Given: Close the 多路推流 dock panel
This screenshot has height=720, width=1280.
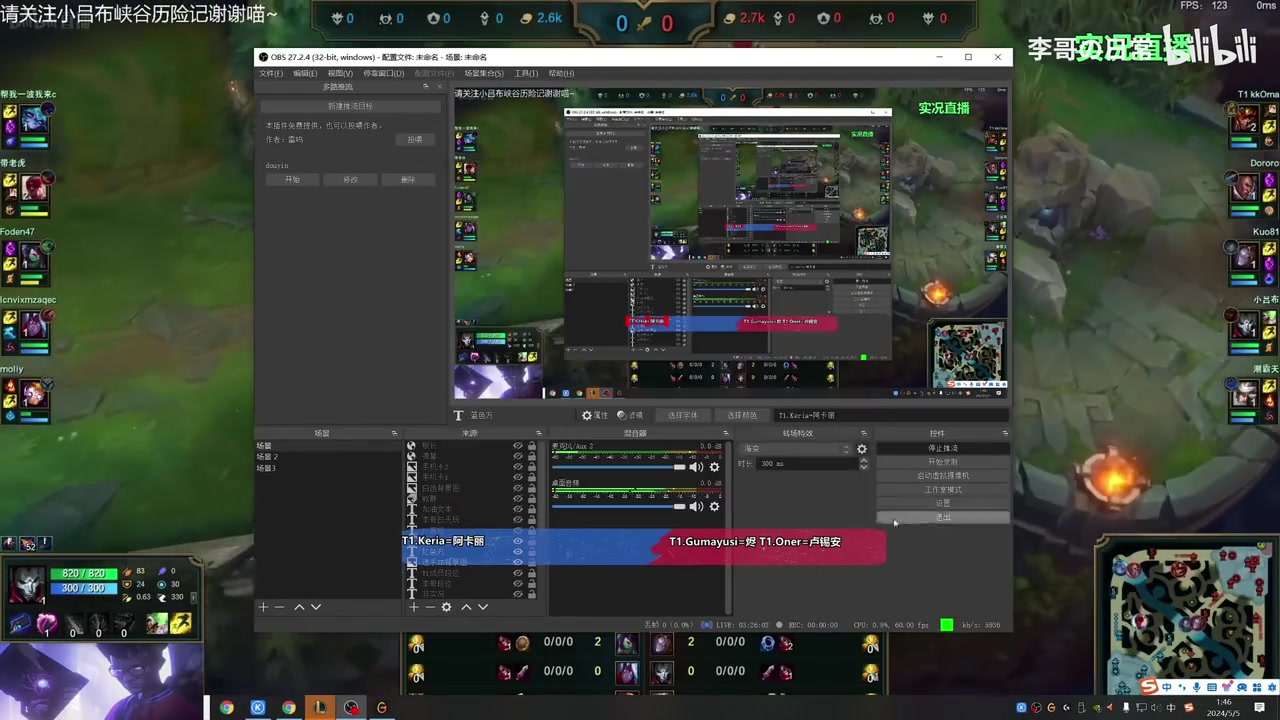Looking at the screenshot, I should point(439,87).
